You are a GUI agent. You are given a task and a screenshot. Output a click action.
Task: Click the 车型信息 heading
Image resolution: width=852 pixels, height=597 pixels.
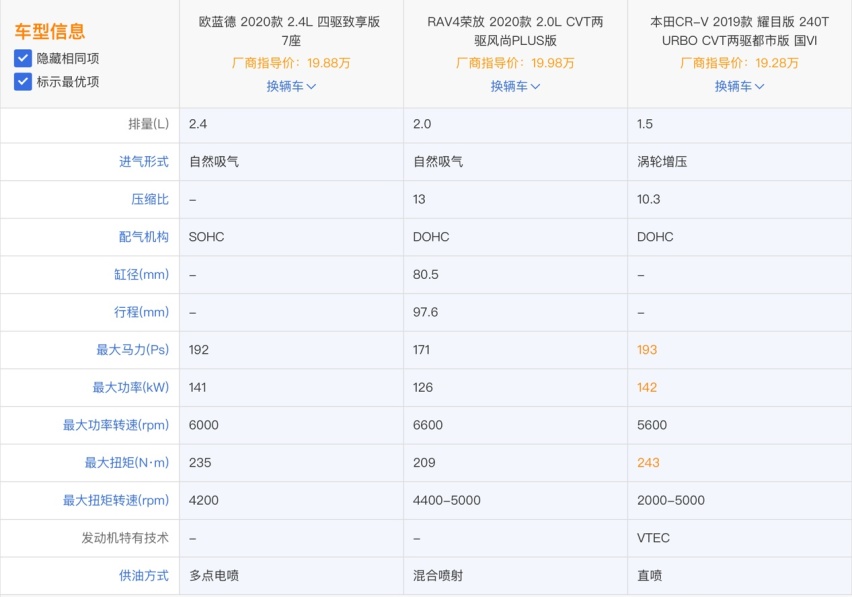coord(49,32)
